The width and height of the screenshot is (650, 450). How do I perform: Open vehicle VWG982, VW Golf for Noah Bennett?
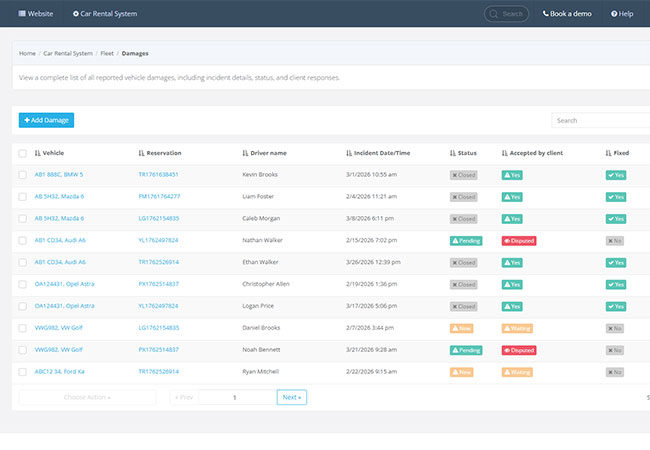tap(58, 350)
